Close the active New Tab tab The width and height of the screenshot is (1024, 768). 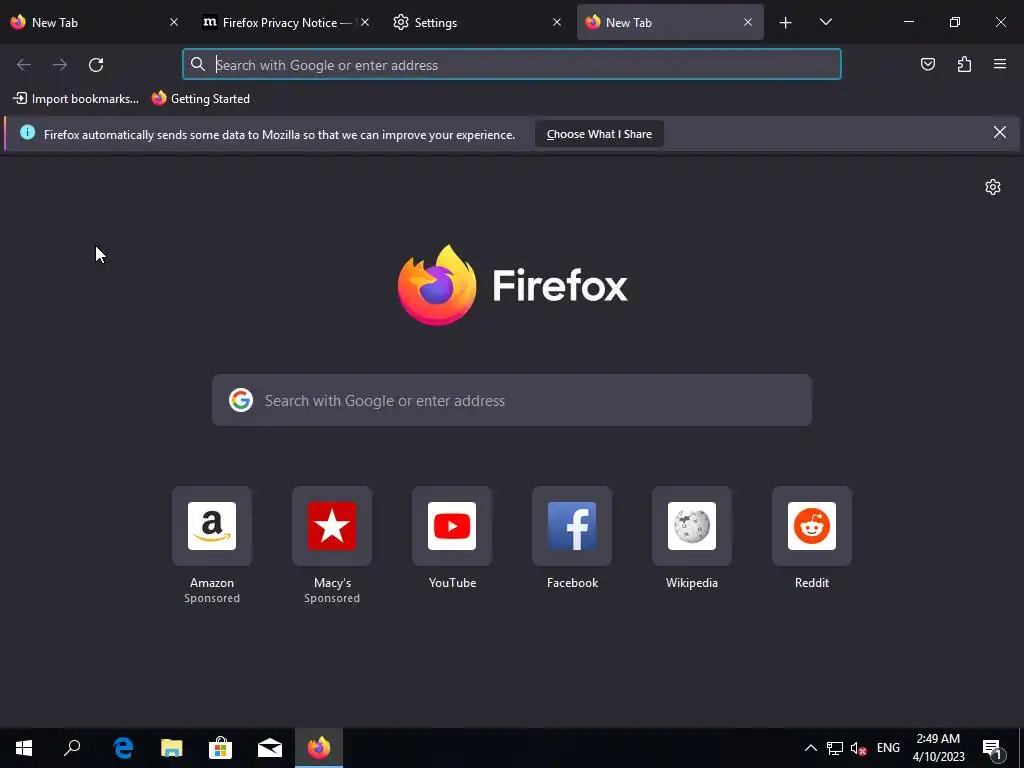748,22
